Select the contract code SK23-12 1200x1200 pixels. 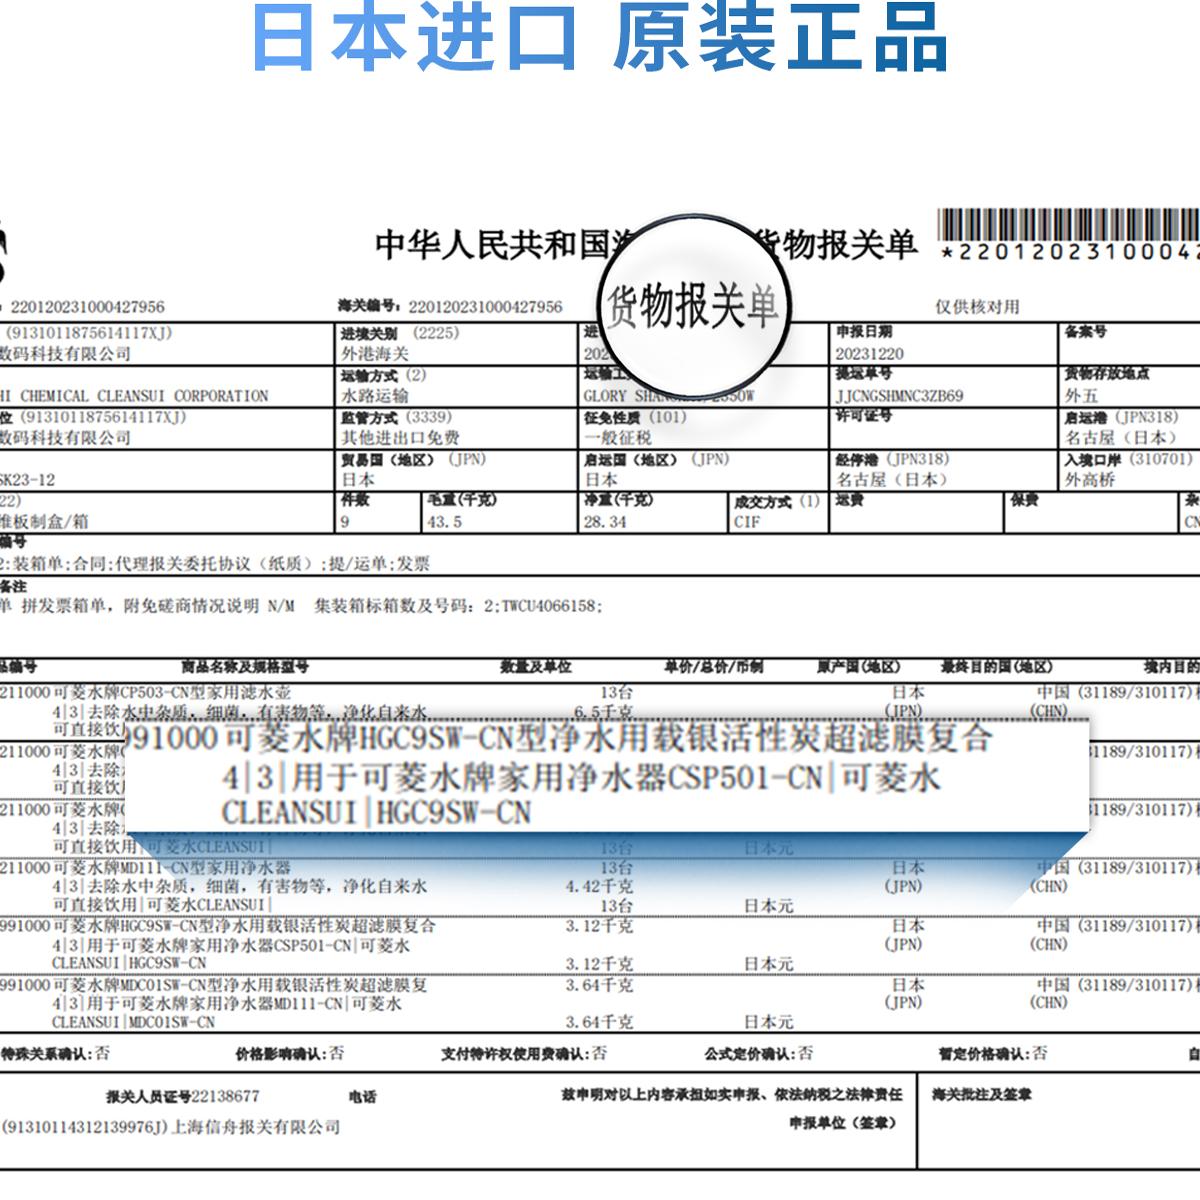(27, 480)
